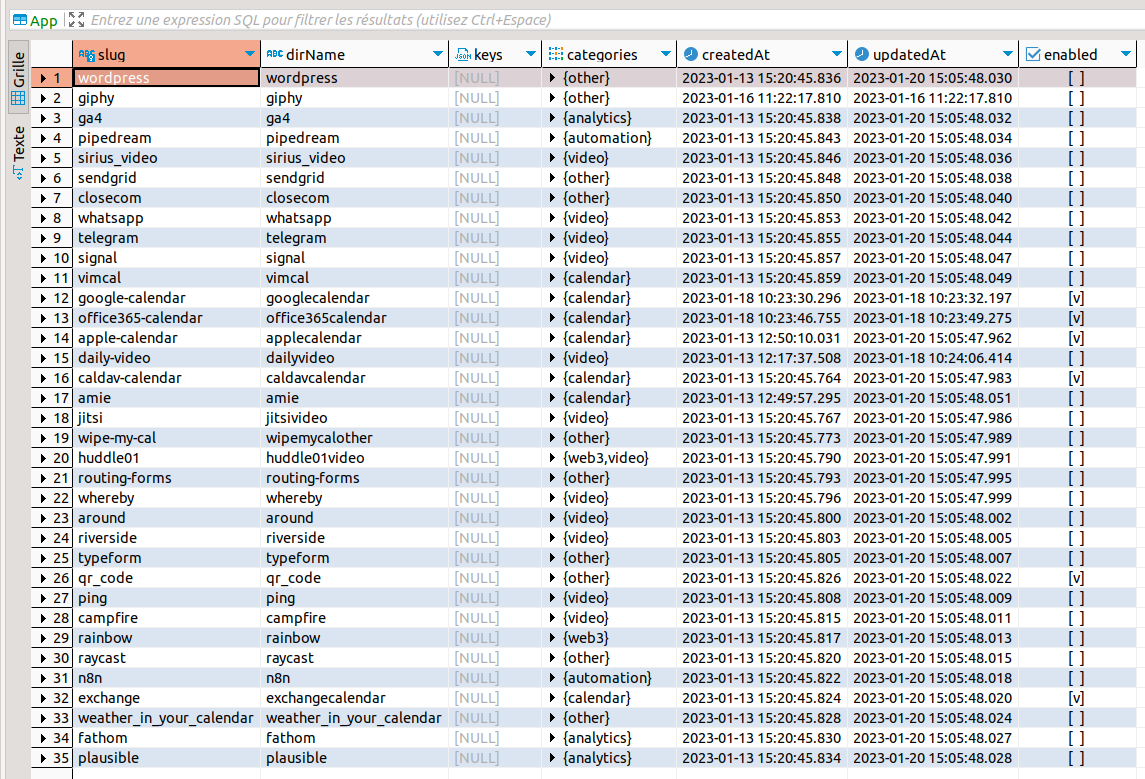Click the slug column type icon
Viewport: 1145px width, 779px height.
(87, 55)
